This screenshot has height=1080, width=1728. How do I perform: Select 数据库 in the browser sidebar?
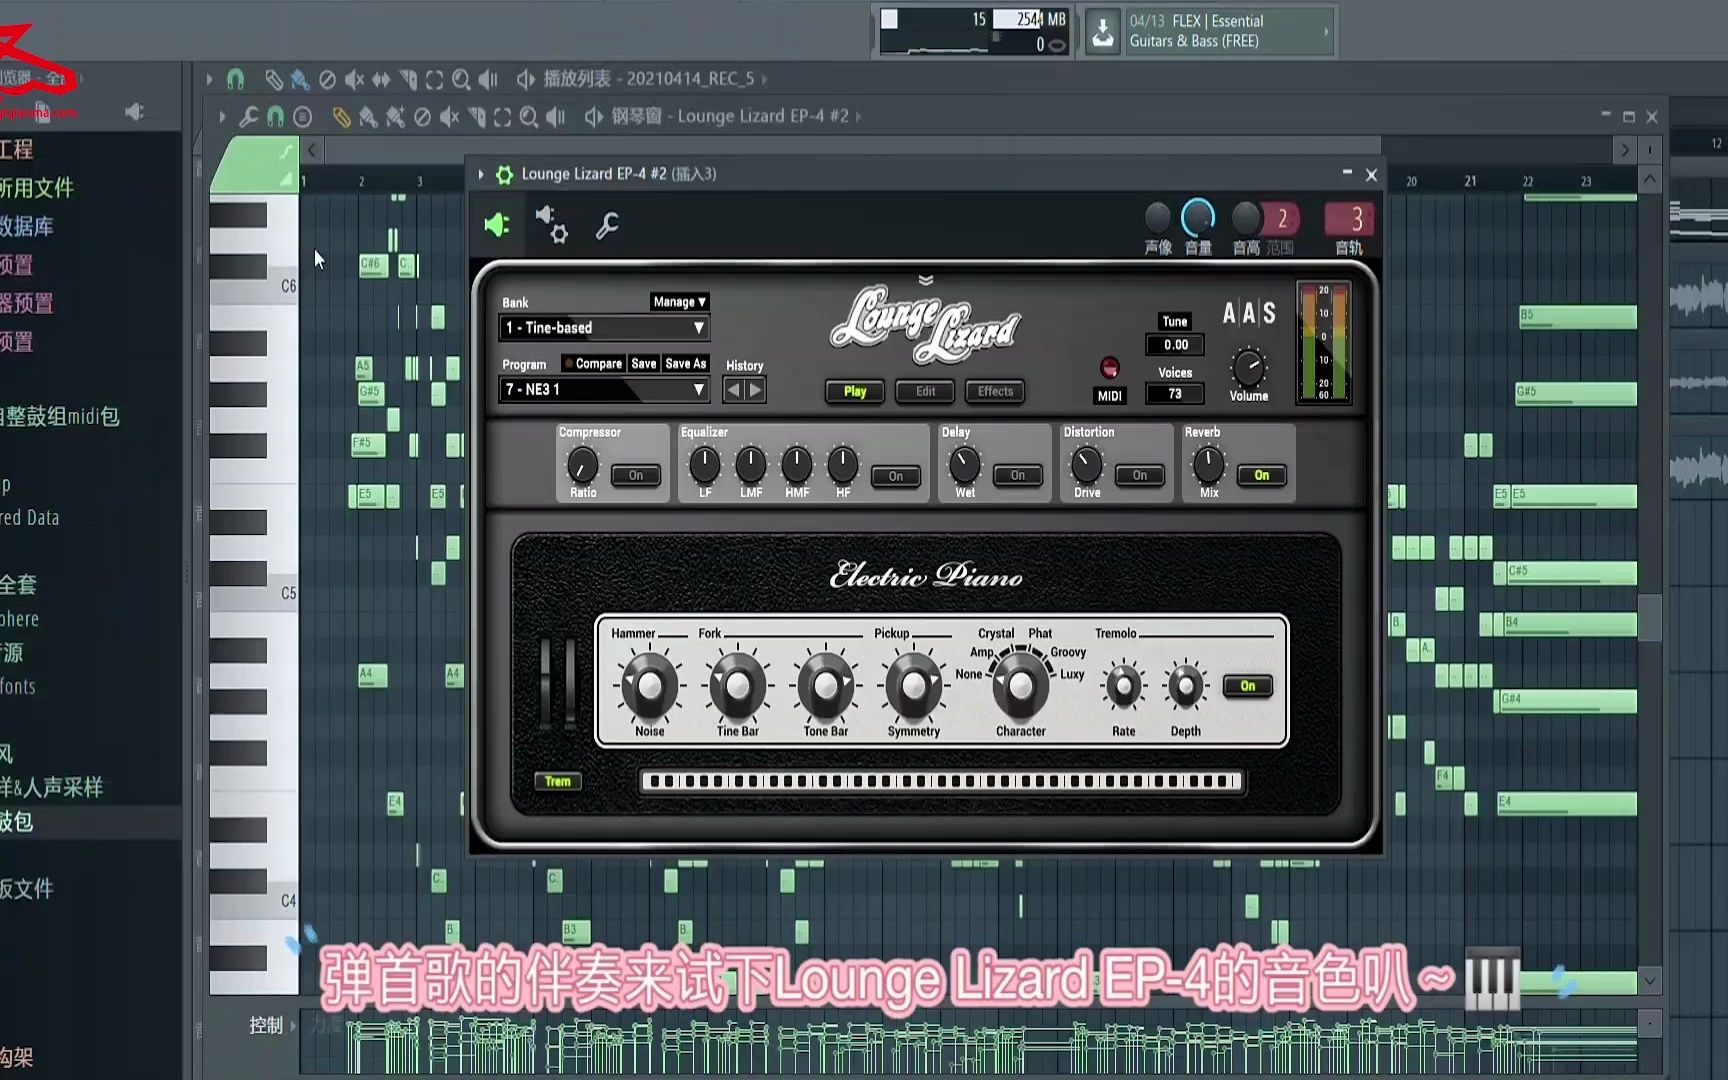(x=27, y=227)
